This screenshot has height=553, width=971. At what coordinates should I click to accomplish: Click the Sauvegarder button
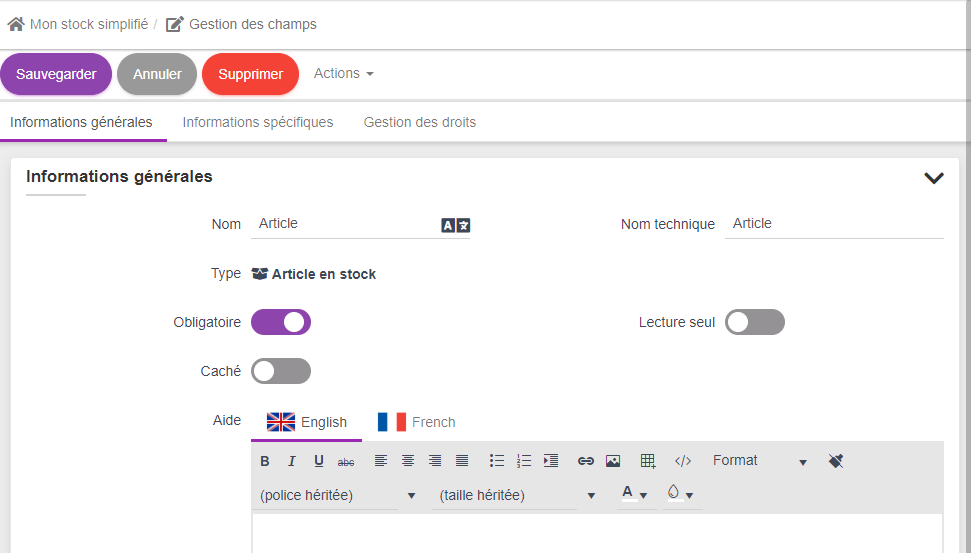pos(56,74)
